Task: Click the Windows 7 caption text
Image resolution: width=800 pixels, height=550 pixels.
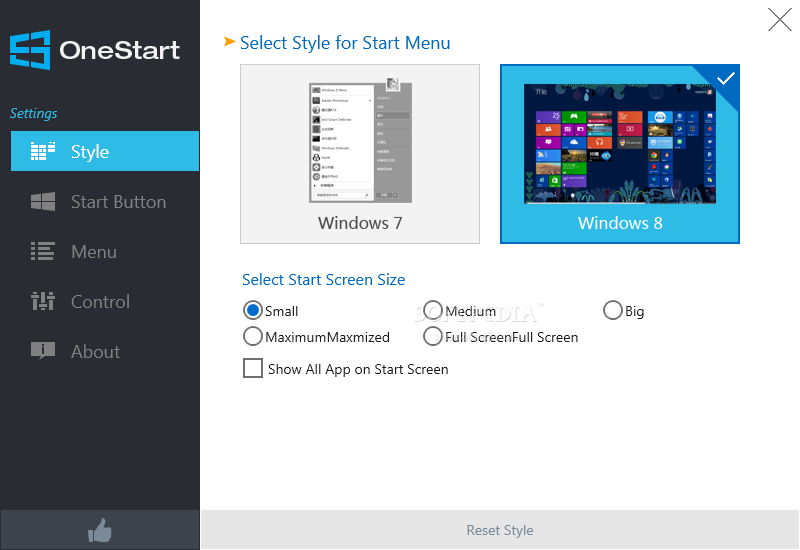Action: click(x=360, y=223)
